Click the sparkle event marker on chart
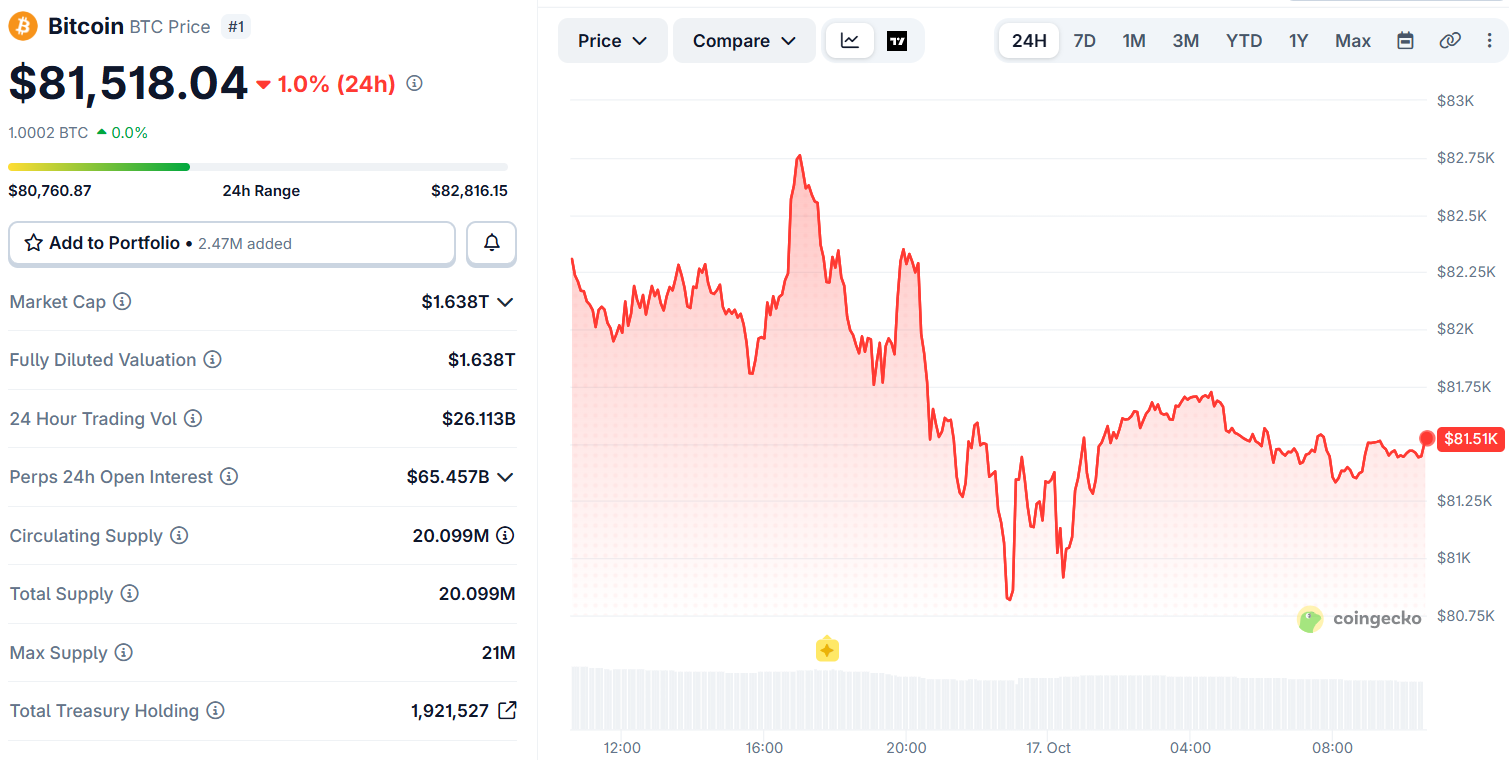Viewport: 1511px width, 760px height. coord(827,650)
